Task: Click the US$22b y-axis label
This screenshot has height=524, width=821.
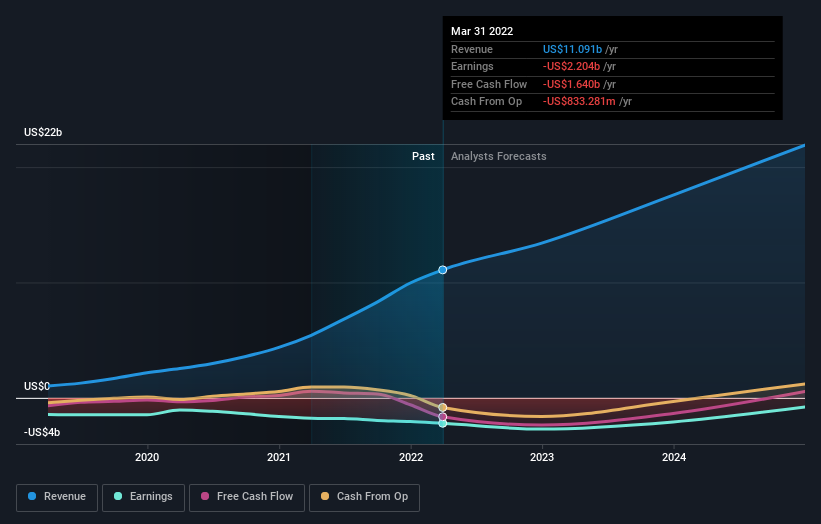Action: pos(43,132)
